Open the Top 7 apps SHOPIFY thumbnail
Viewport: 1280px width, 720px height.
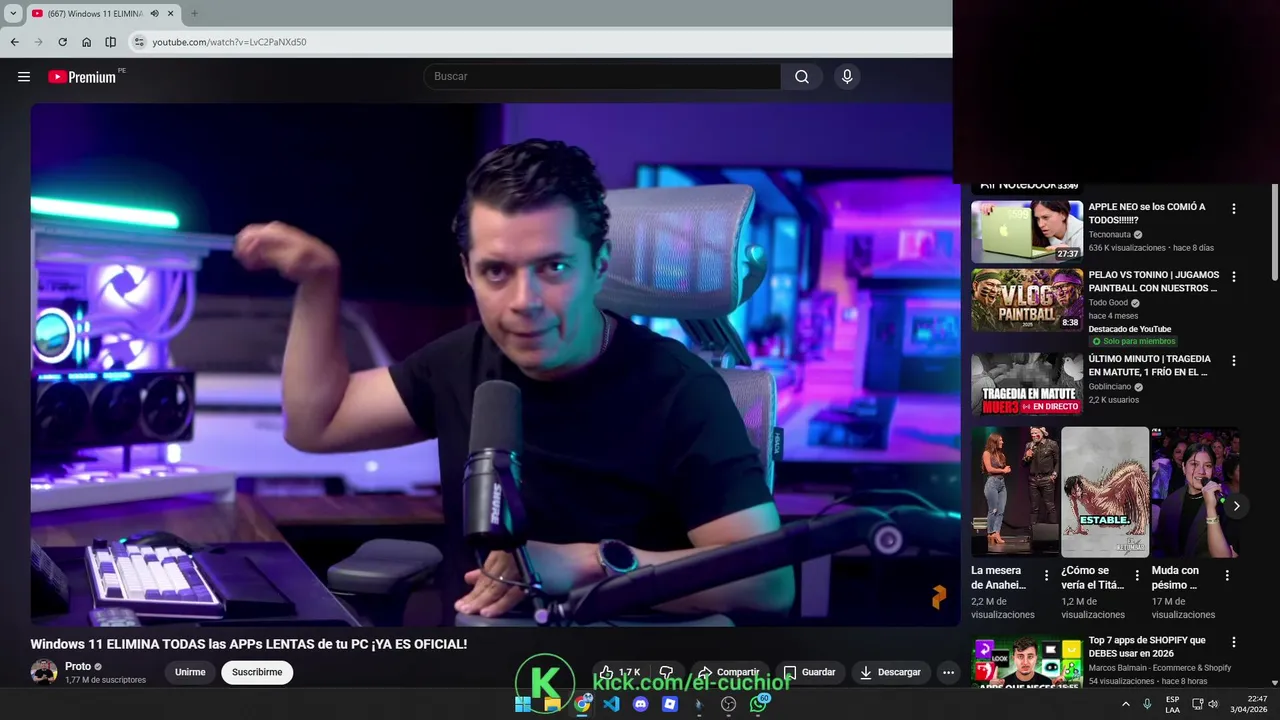[1027, 661]
